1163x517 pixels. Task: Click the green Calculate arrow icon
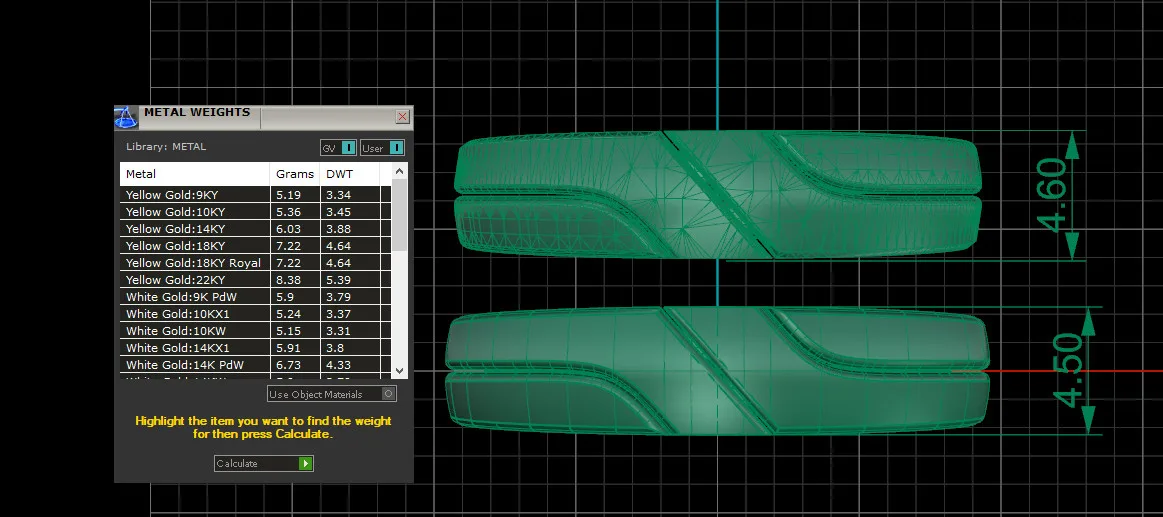(x=306, y=464)
